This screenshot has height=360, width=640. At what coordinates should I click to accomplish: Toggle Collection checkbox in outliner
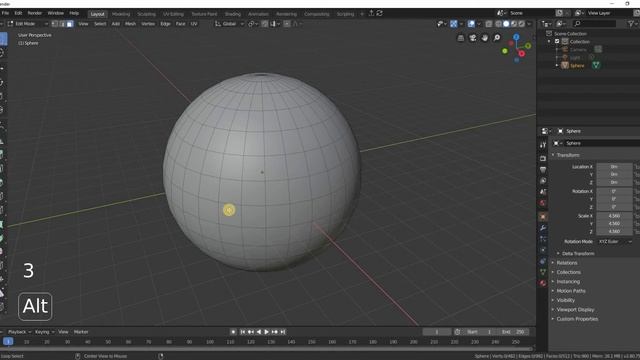tap(557, 42)
